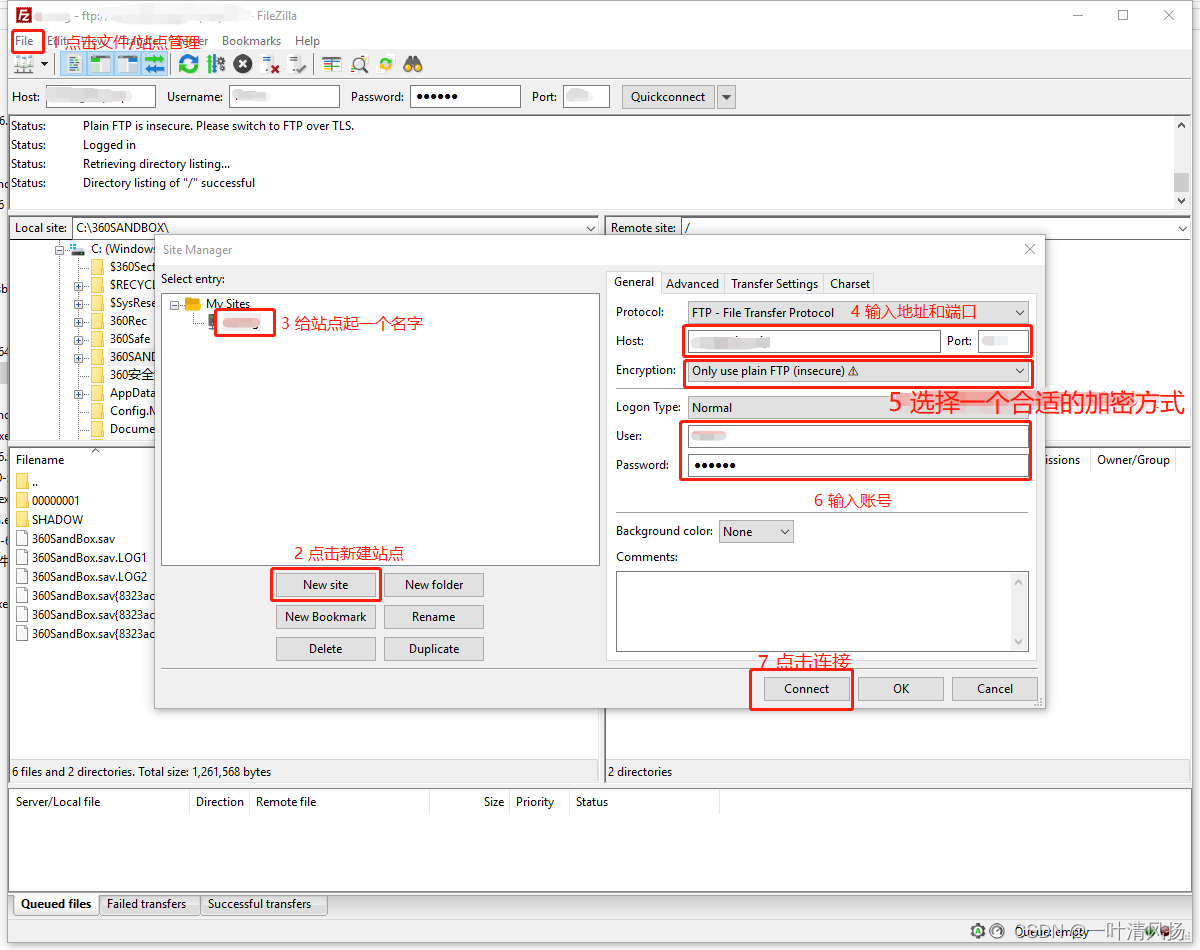The width and height of the screenshot is (1200, 950).
Task: Click the Duplicate button
Action: coord(434,649)
